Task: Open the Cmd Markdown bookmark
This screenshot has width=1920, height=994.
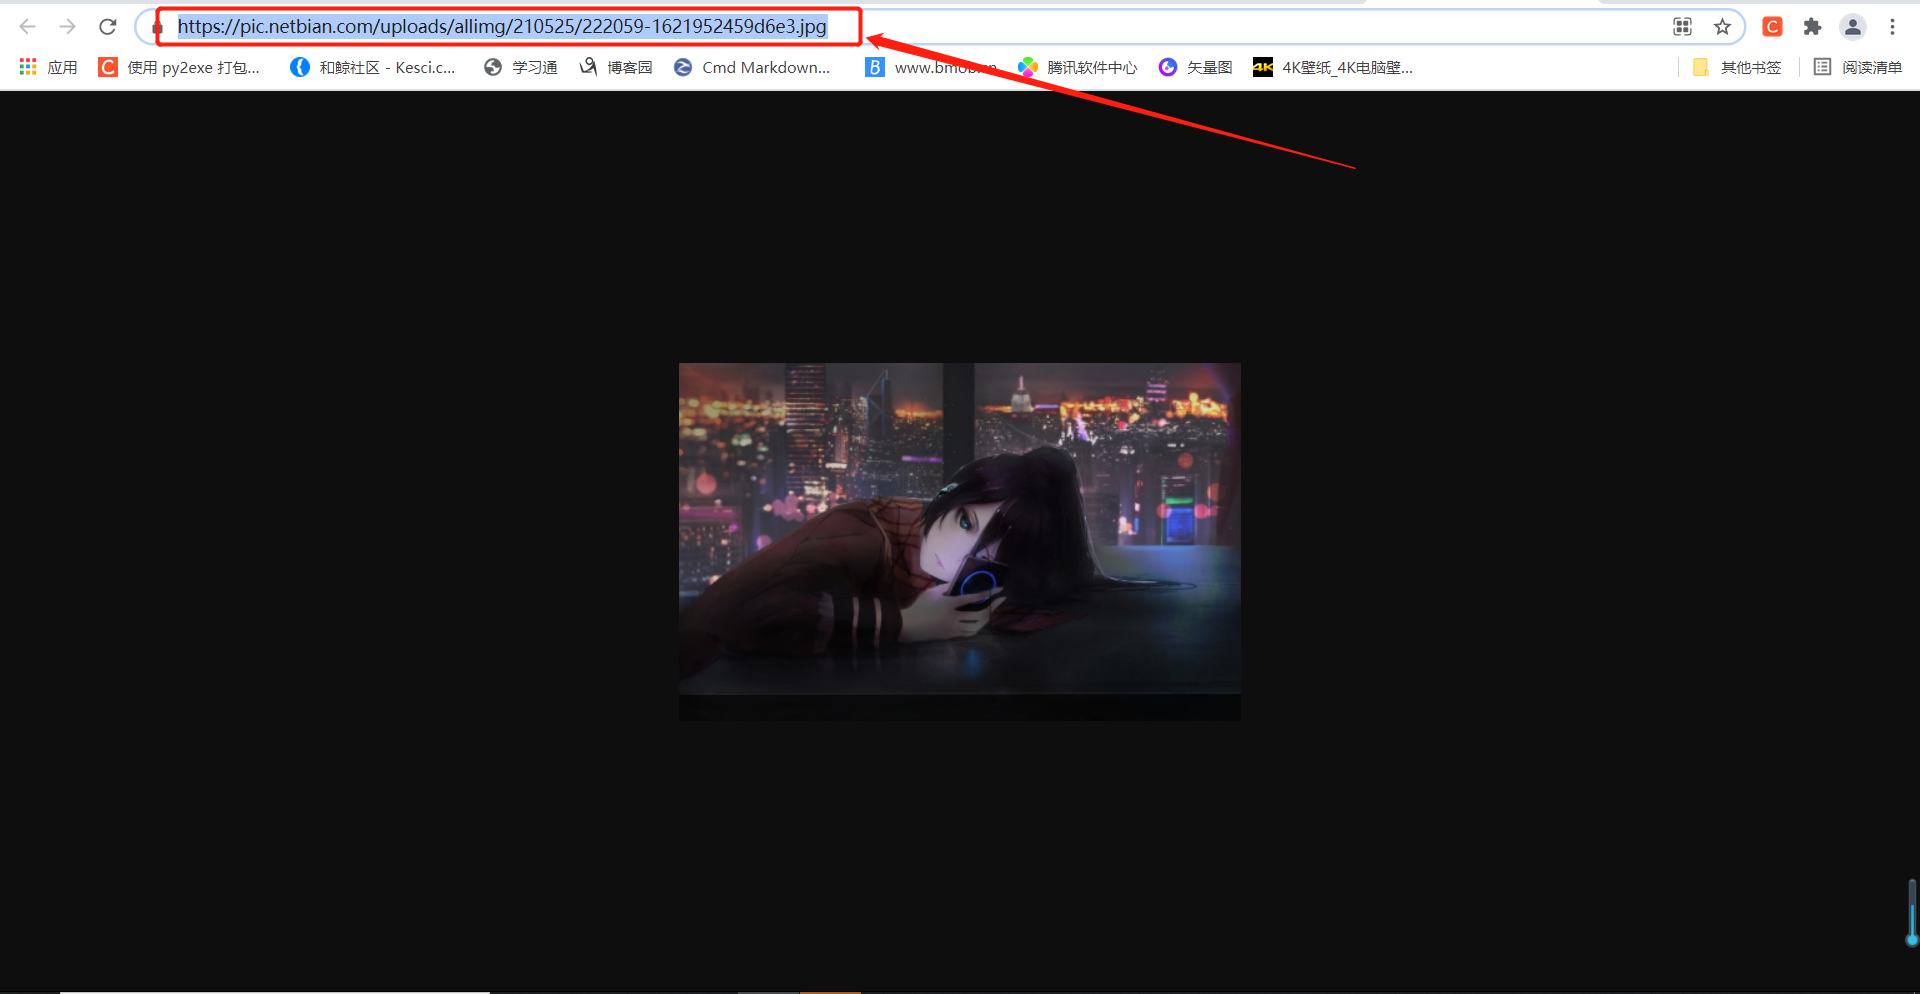Action: click(x=752, y=67)
